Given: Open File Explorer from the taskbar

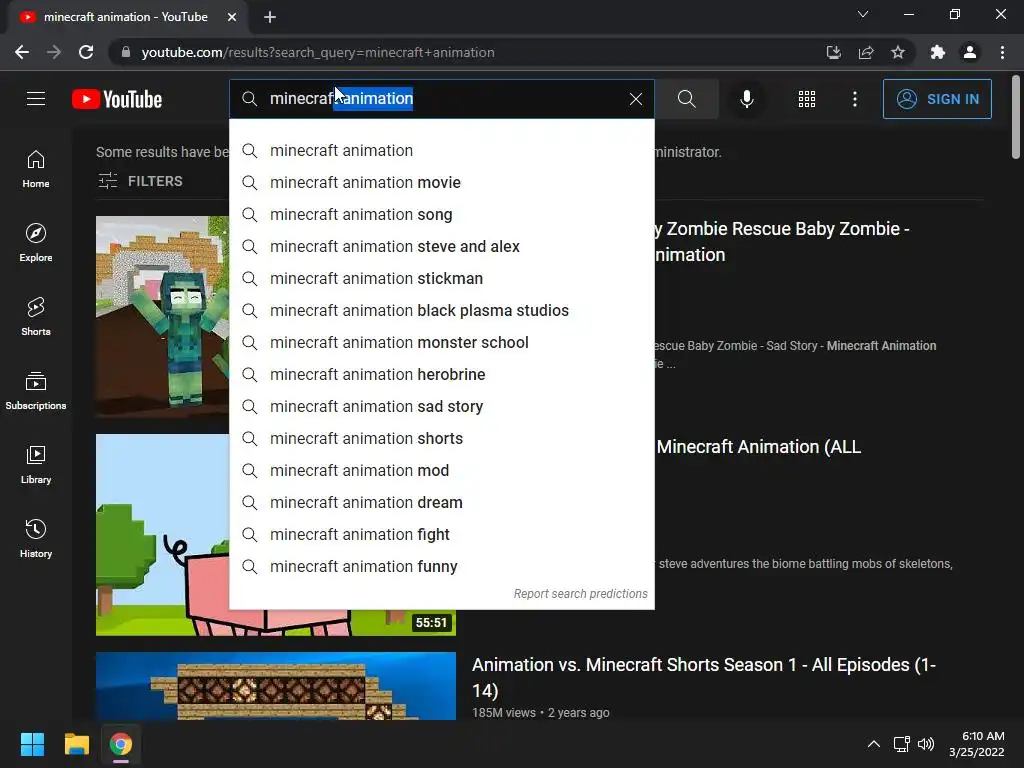Looking at the screenshot, I should 76,744.
